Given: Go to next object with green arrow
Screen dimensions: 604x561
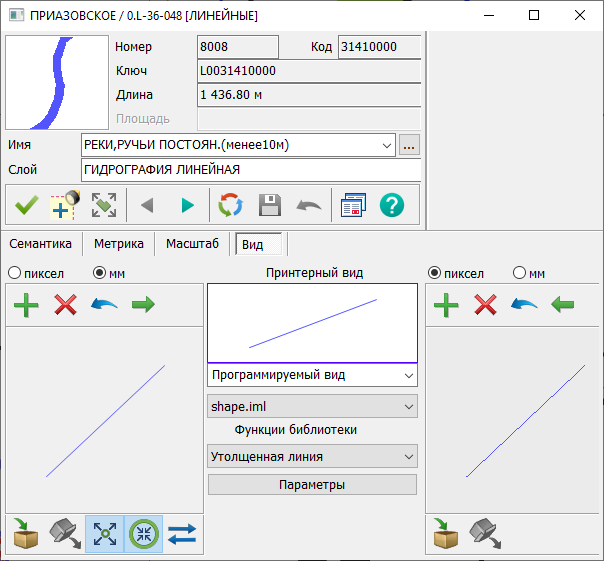Looking at the screenshot, I should [187, 205].
